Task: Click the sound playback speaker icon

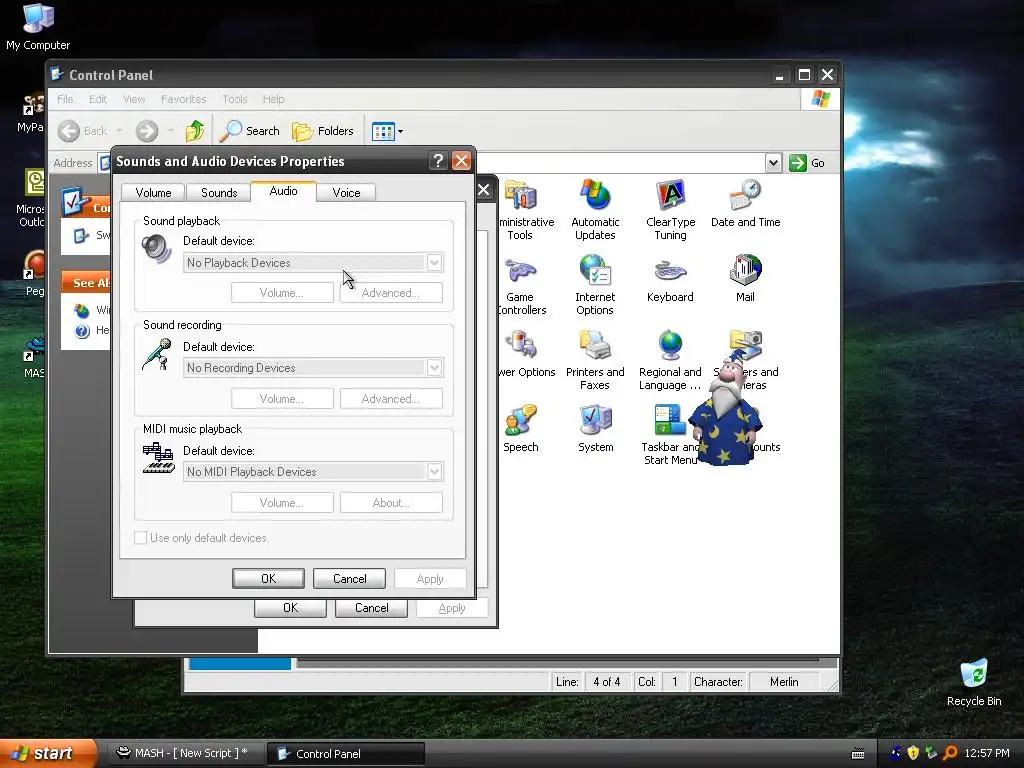Action: [x=157, y=248]
